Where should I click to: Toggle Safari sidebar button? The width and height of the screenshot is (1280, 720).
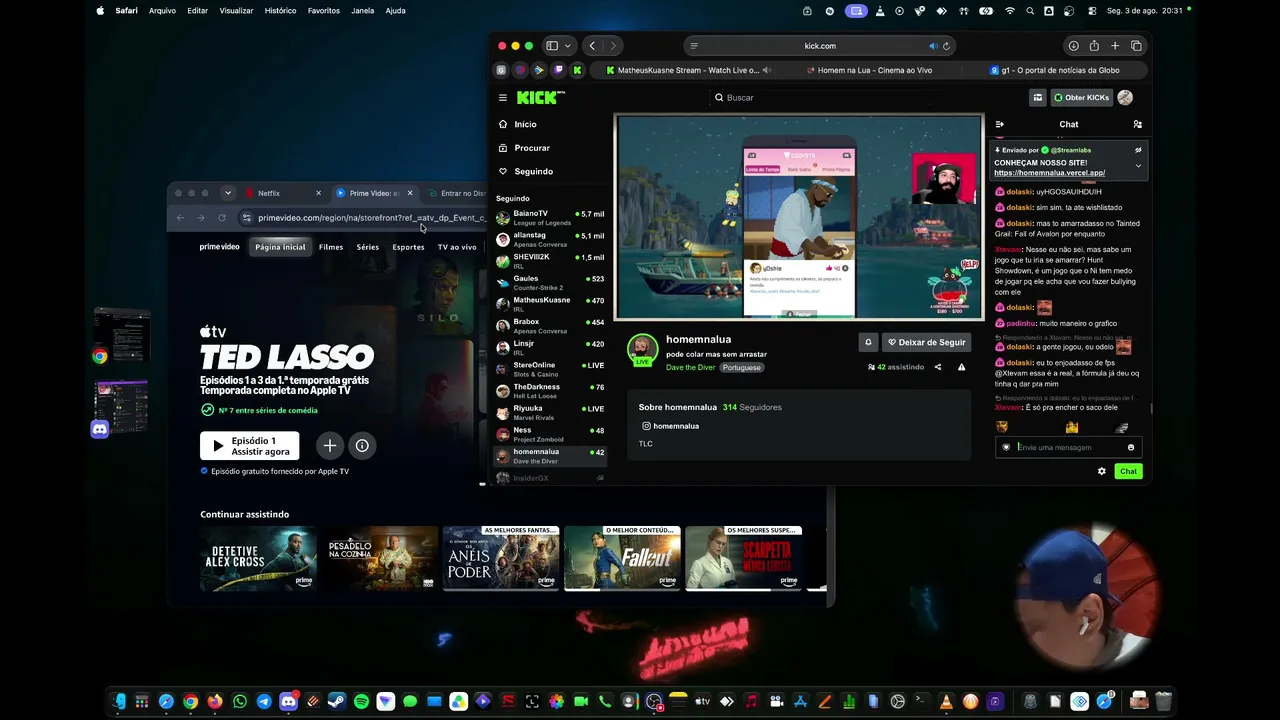551,46
